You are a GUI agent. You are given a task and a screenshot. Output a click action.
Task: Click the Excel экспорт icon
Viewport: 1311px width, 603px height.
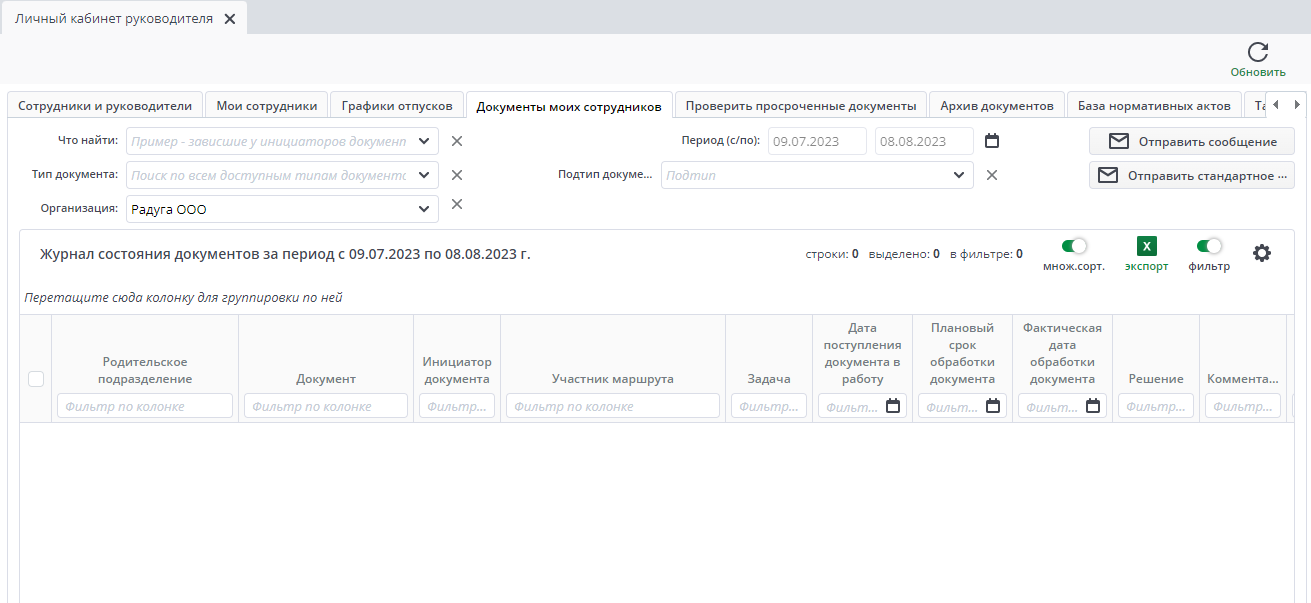[x=1147, y=246]
